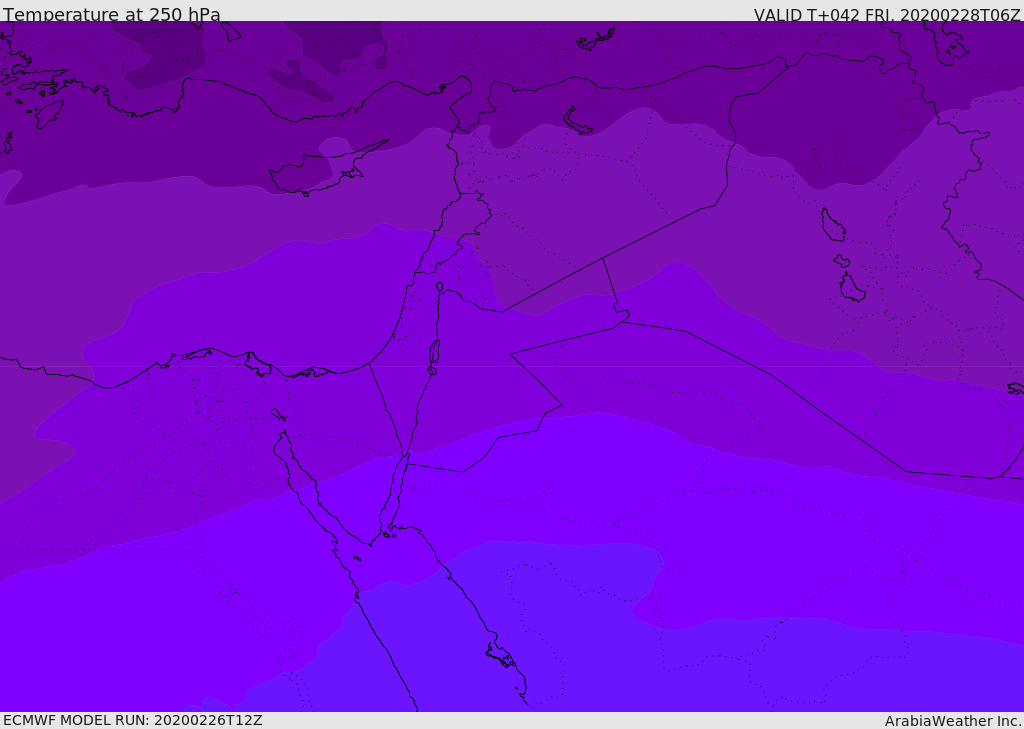Click the Dead Sea outline on the map
Image resolution: width=1024 pixels, height=729 pixels.
[x=434, y=357]
